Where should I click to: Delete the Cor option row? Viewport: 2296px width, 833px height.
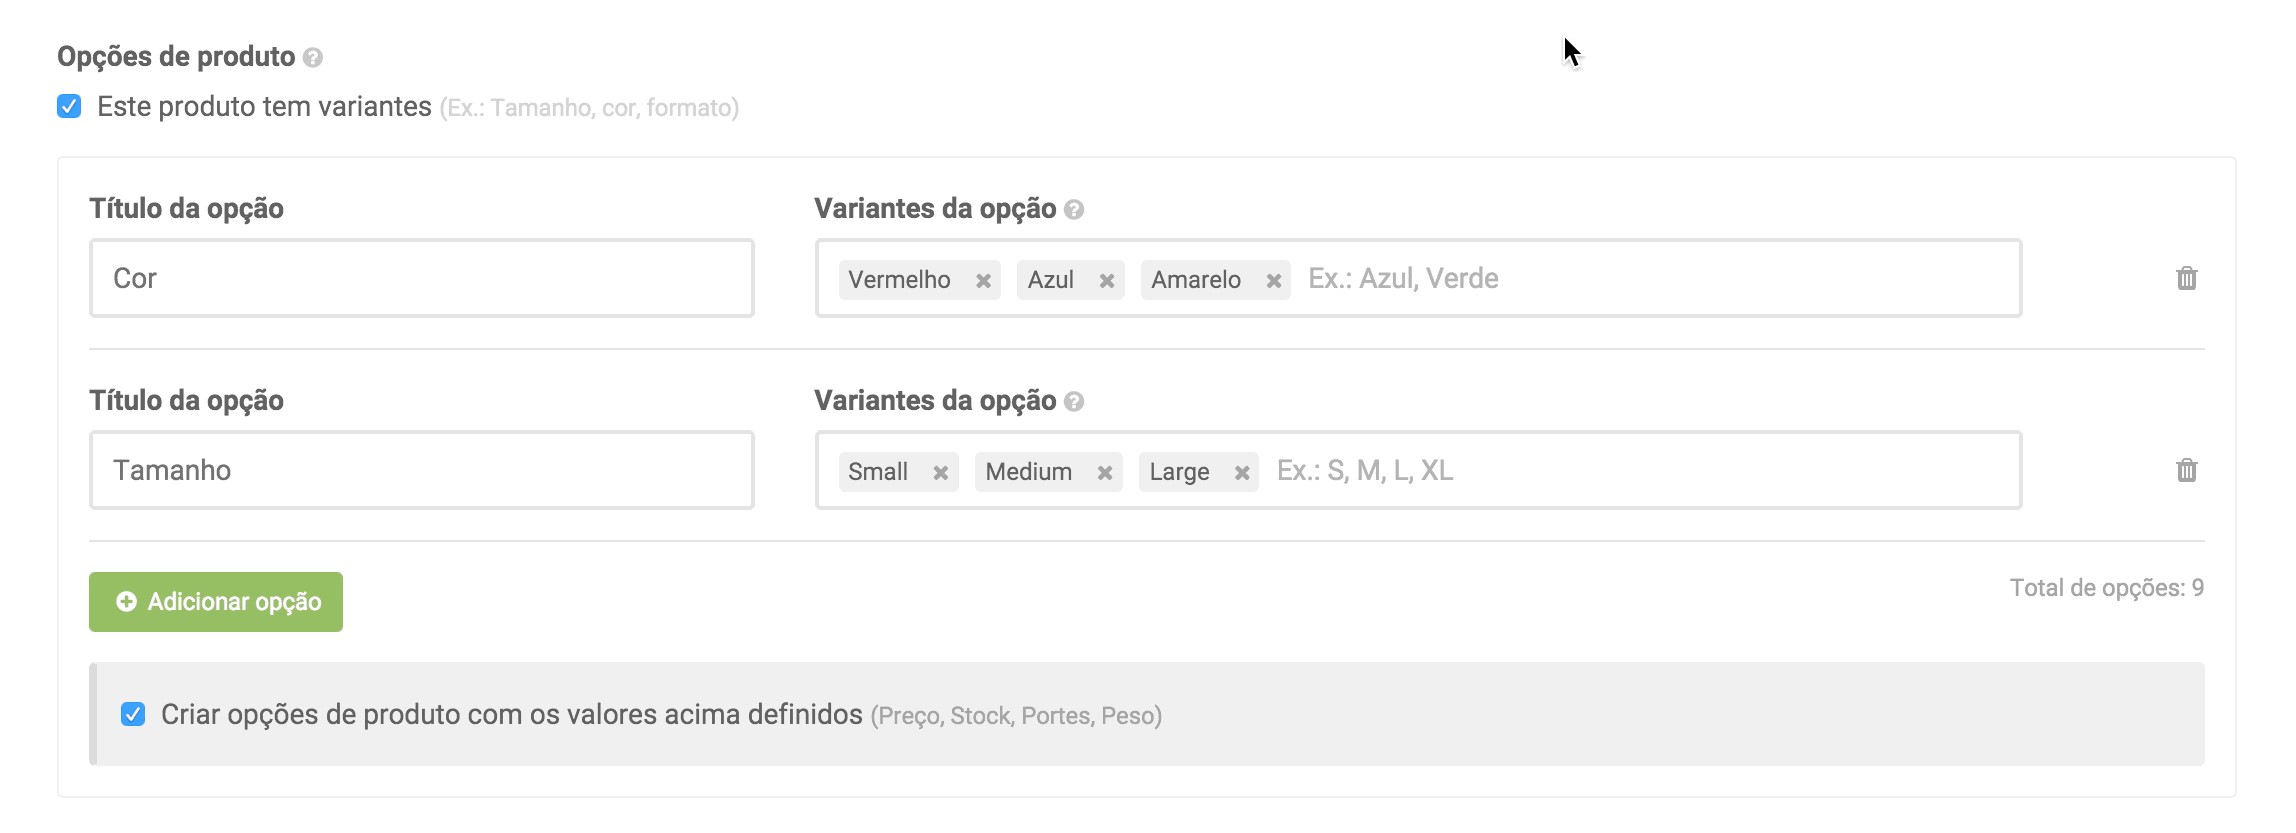[2187, 279]
